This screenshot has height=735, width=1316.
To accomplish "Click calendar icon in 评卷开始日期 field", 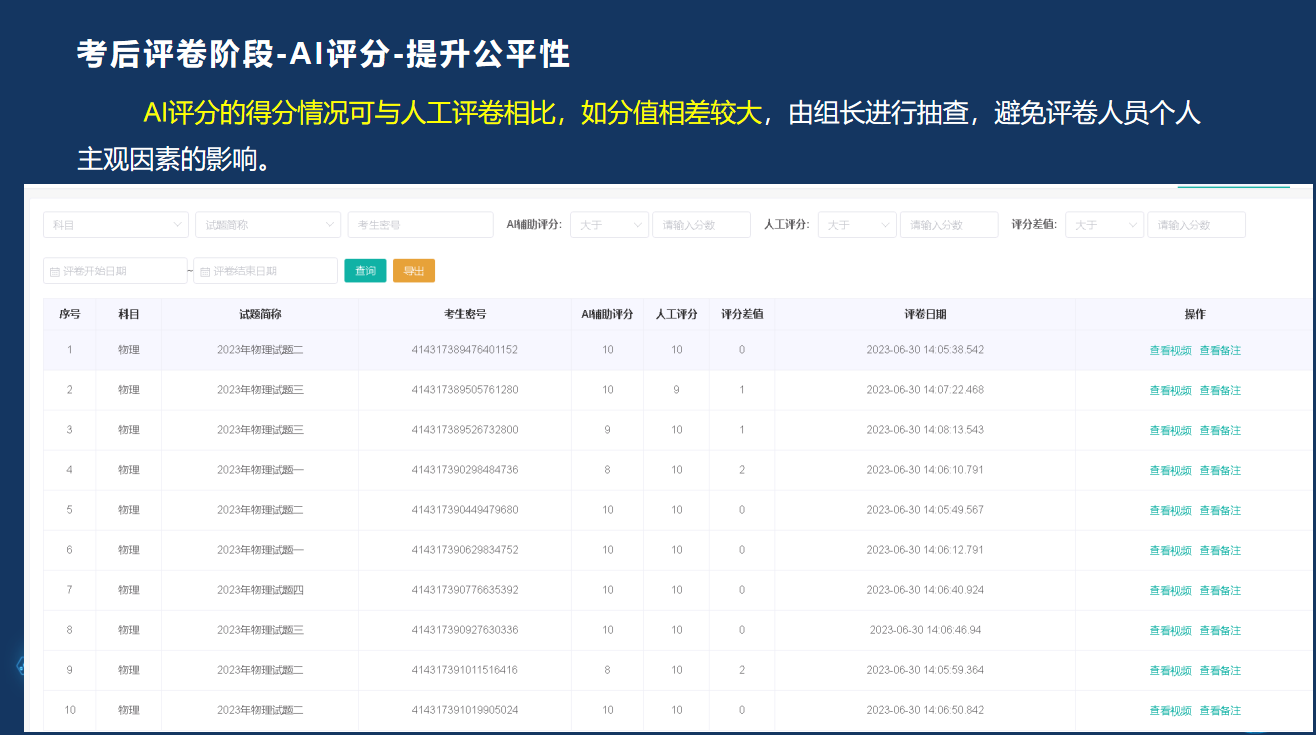I will click(55, 271).
